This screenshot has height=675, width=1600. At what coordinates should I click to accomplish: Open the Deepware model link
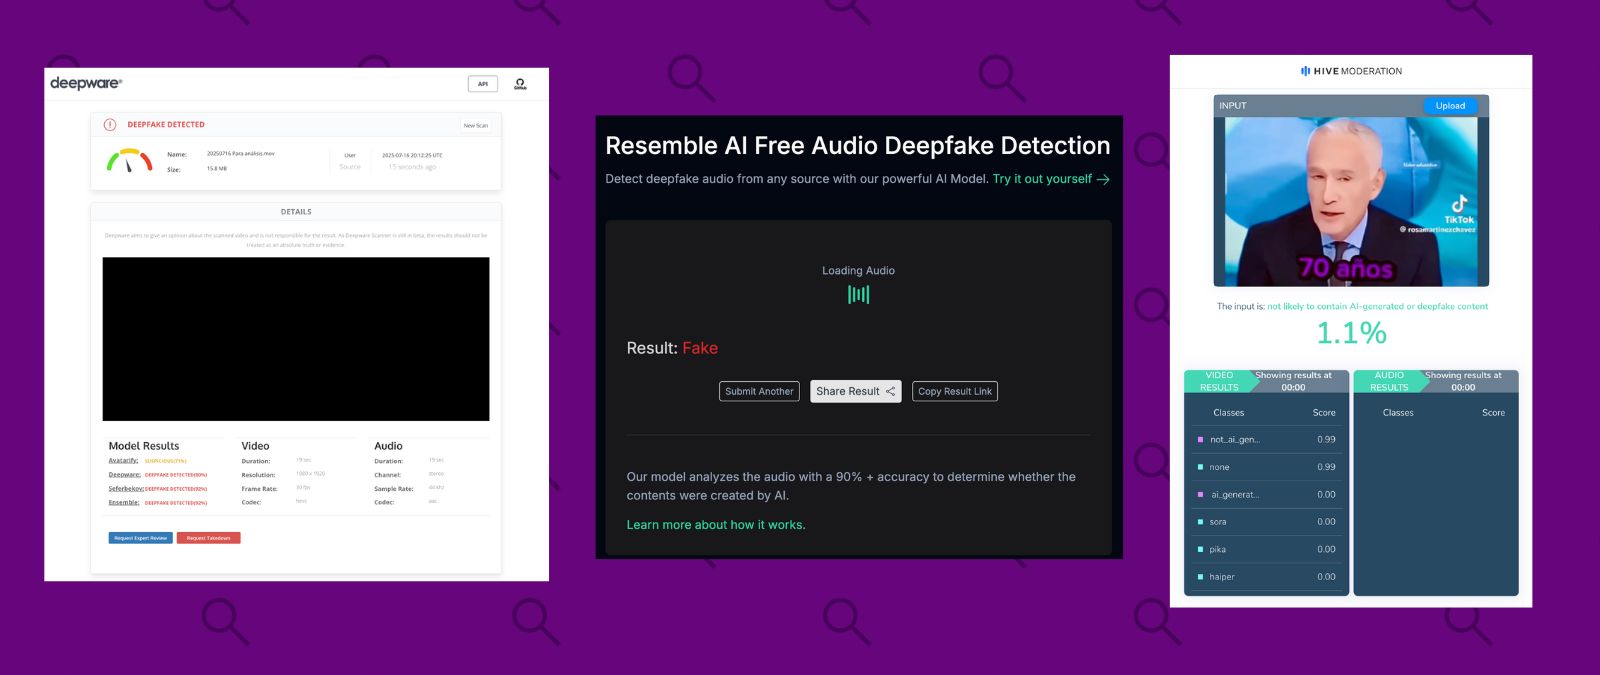pos(125,475)
